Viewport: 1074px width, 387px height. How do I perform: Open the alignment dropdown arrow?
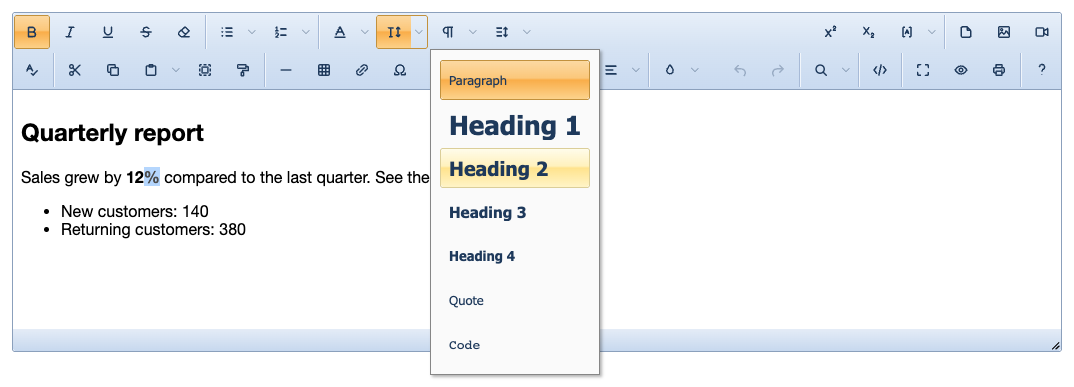pos(636,70)
